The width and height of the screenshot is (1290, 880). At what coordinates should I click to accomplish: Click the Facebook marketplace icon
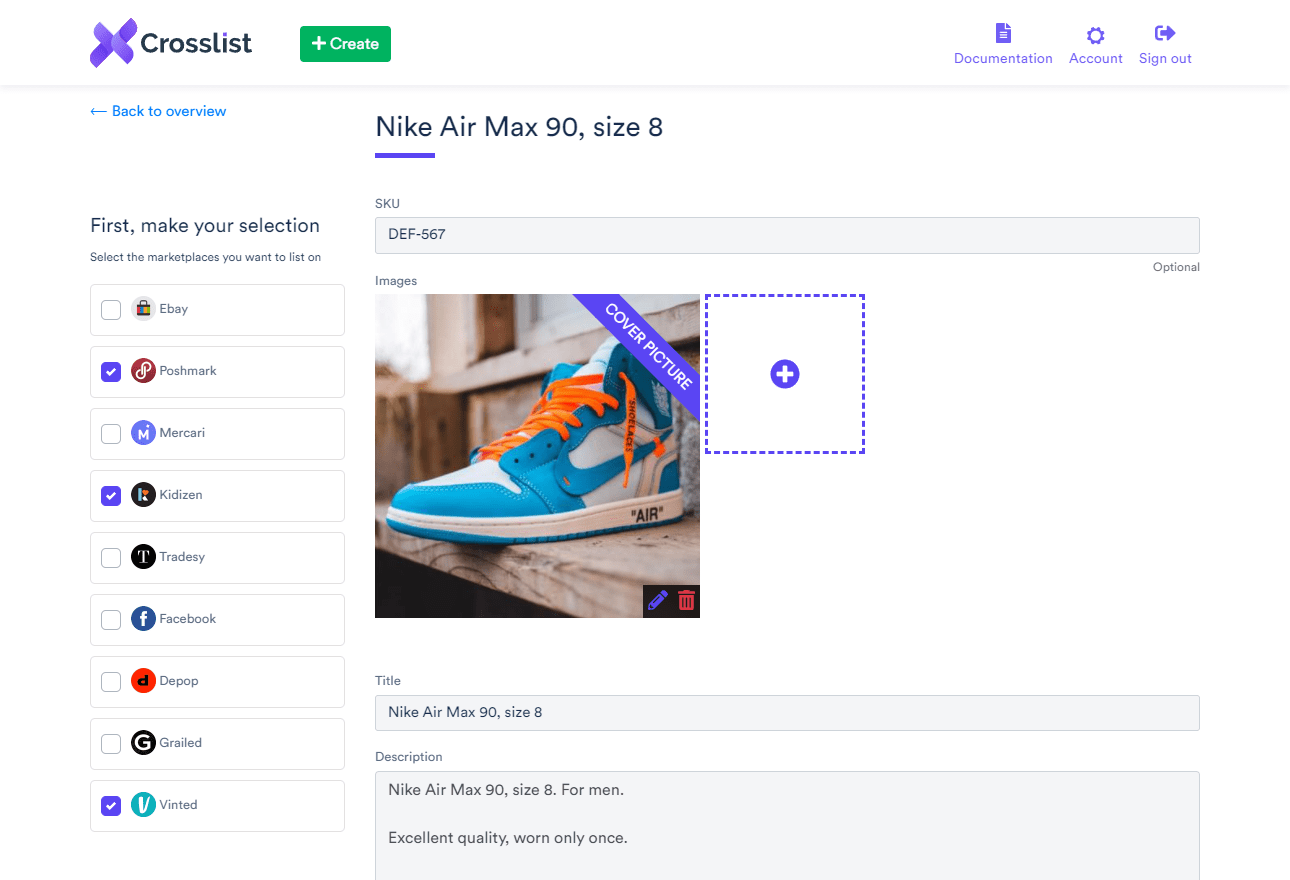(x=143, y=619)
